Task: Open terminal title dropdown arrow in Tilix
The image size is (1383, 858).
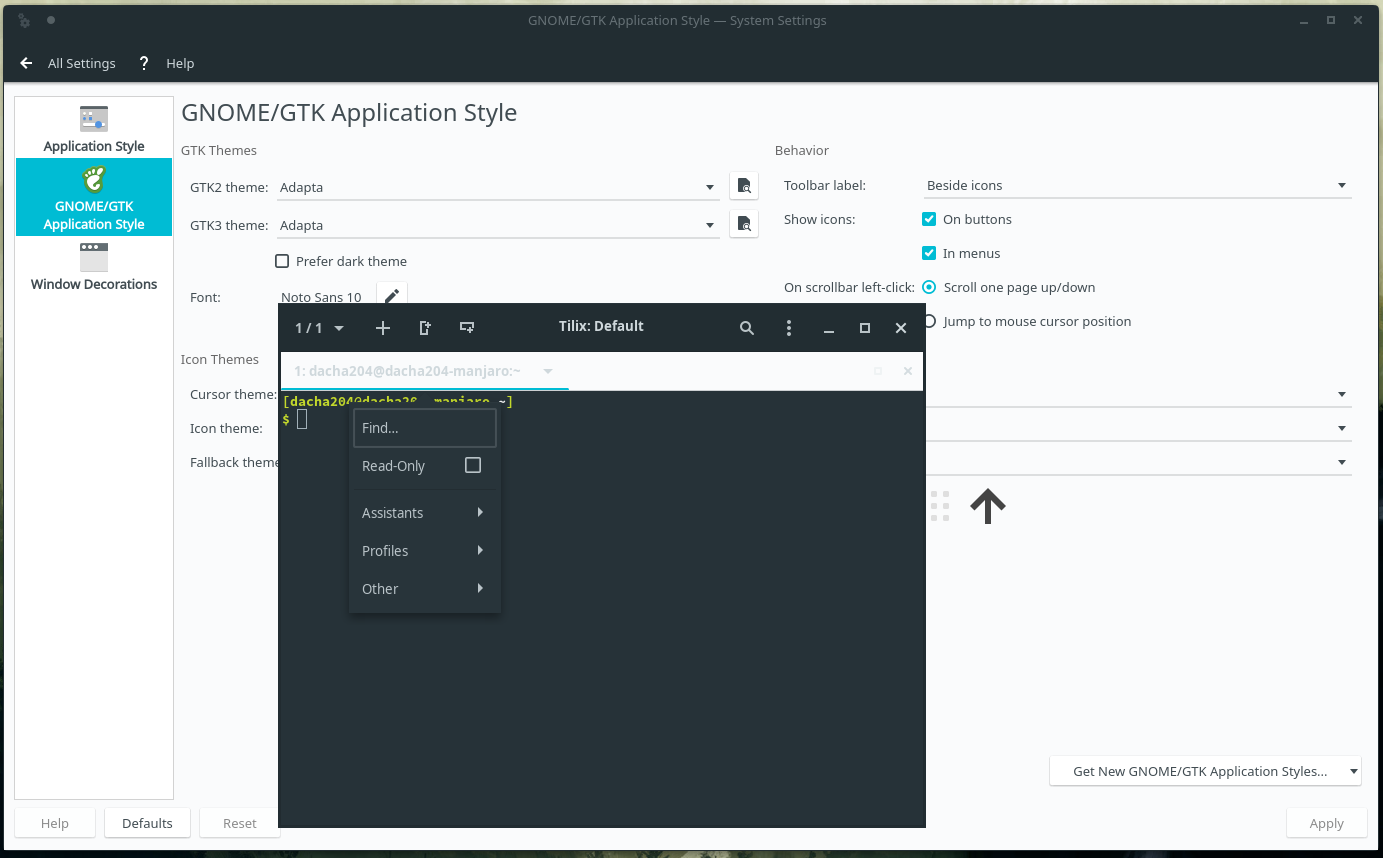Action: tap(548, 371)
